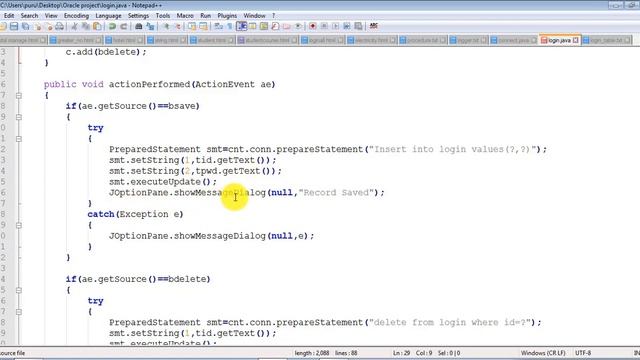
Task: Open the Plugins menu
Action: 227,16
